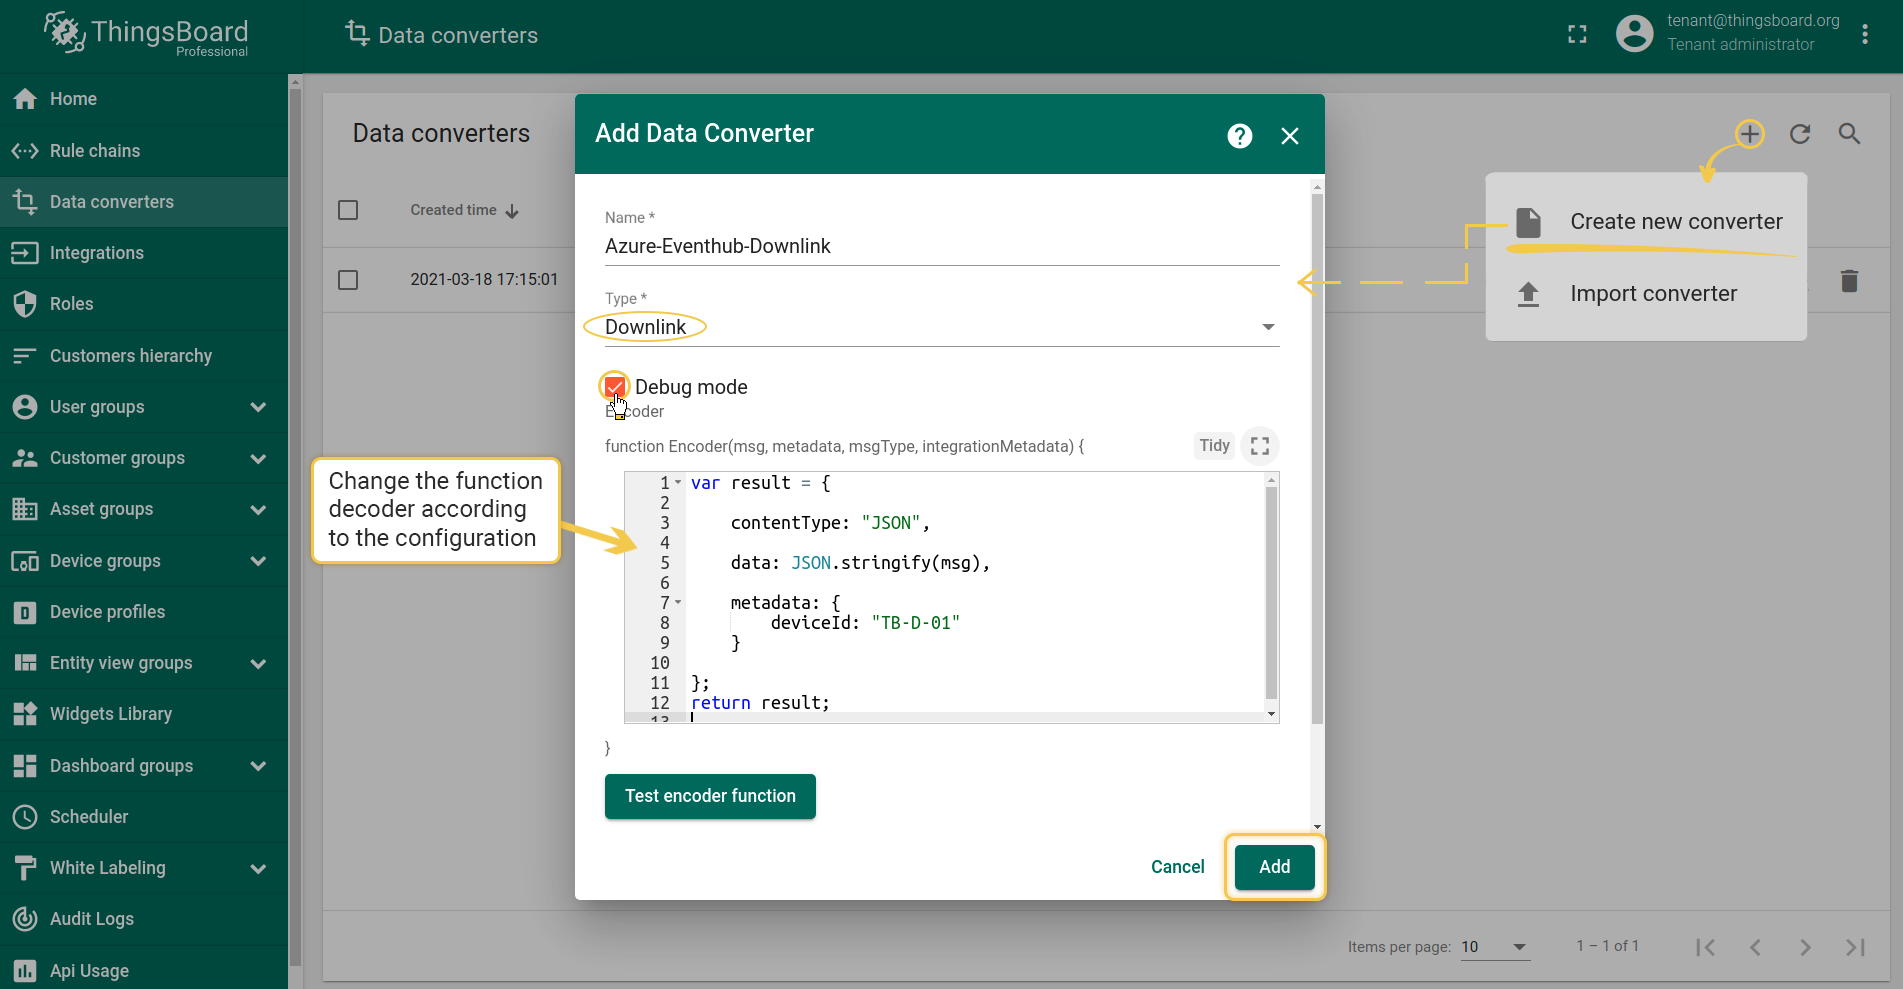Open Integrations in the sidebar
Screen dimensions: 1903x989
97,253
